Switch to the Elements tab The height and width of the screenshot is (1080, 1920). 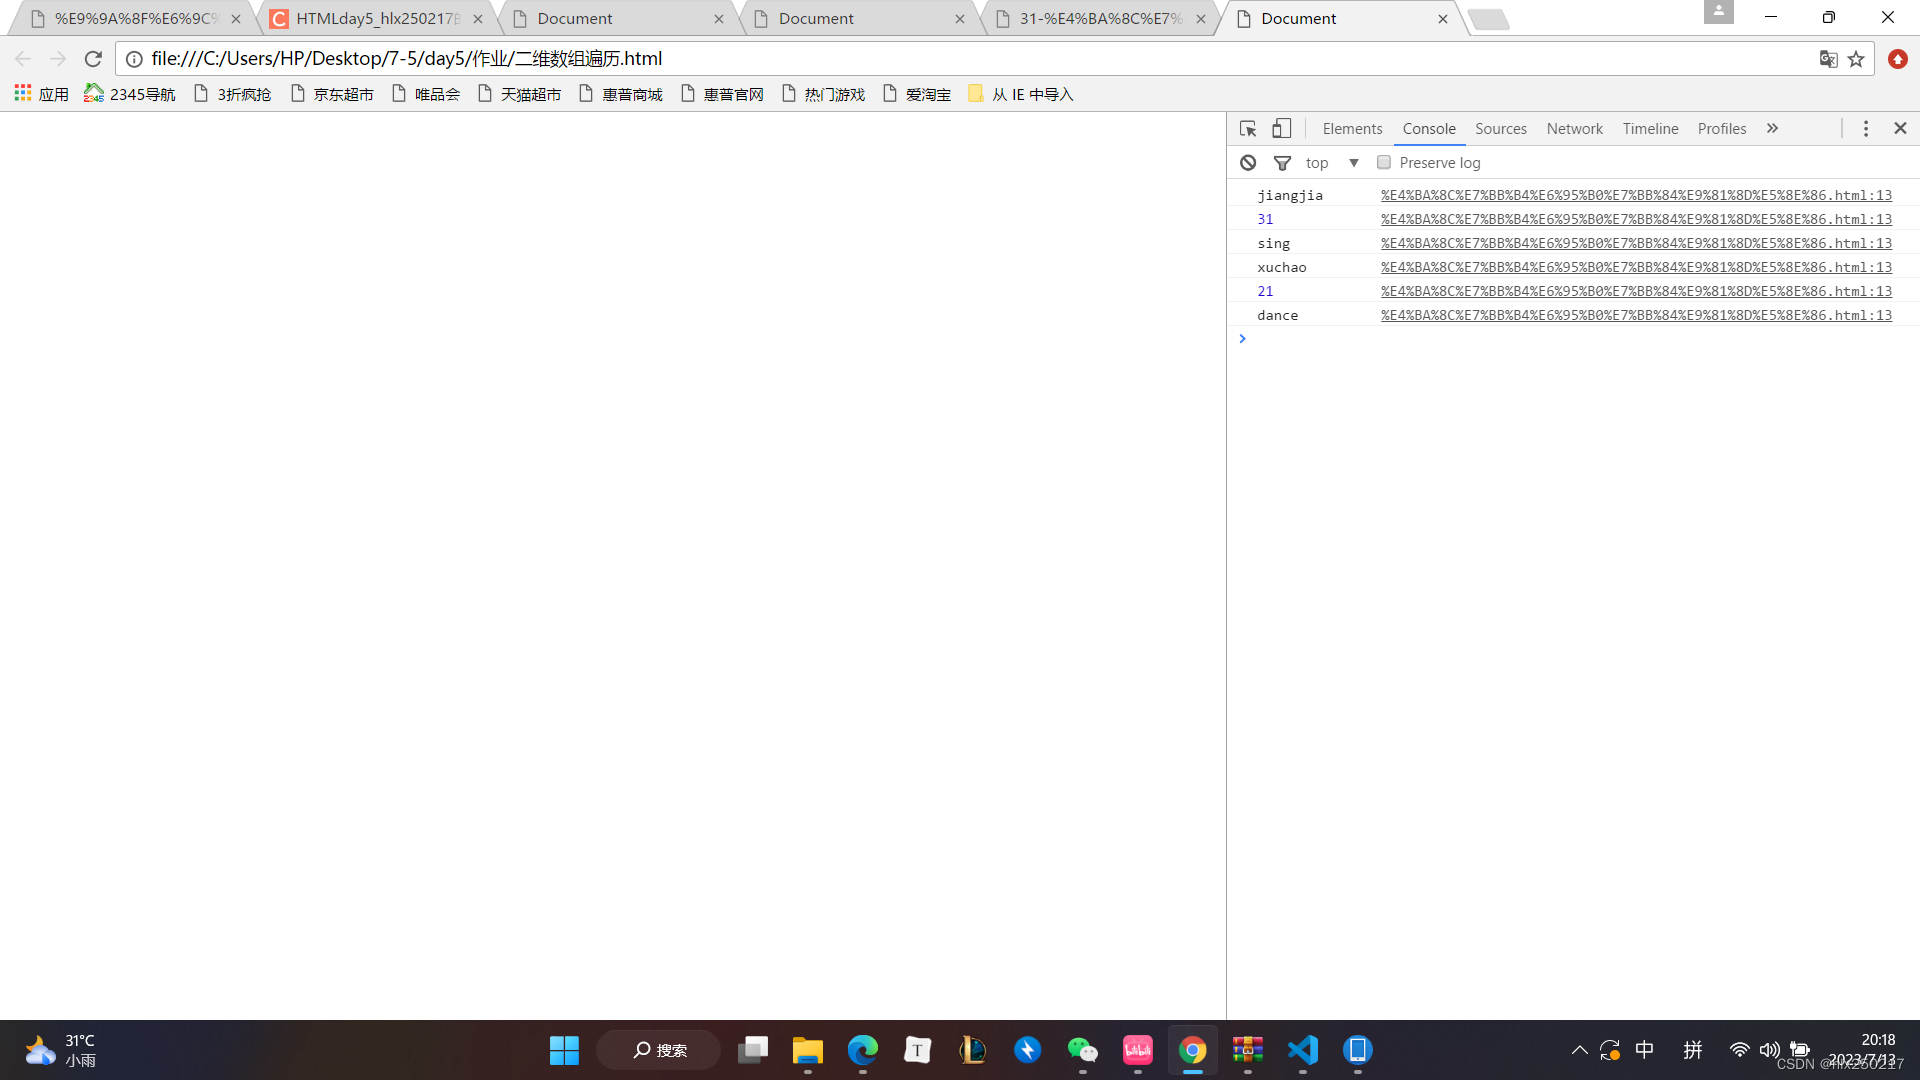[1352, 129]
